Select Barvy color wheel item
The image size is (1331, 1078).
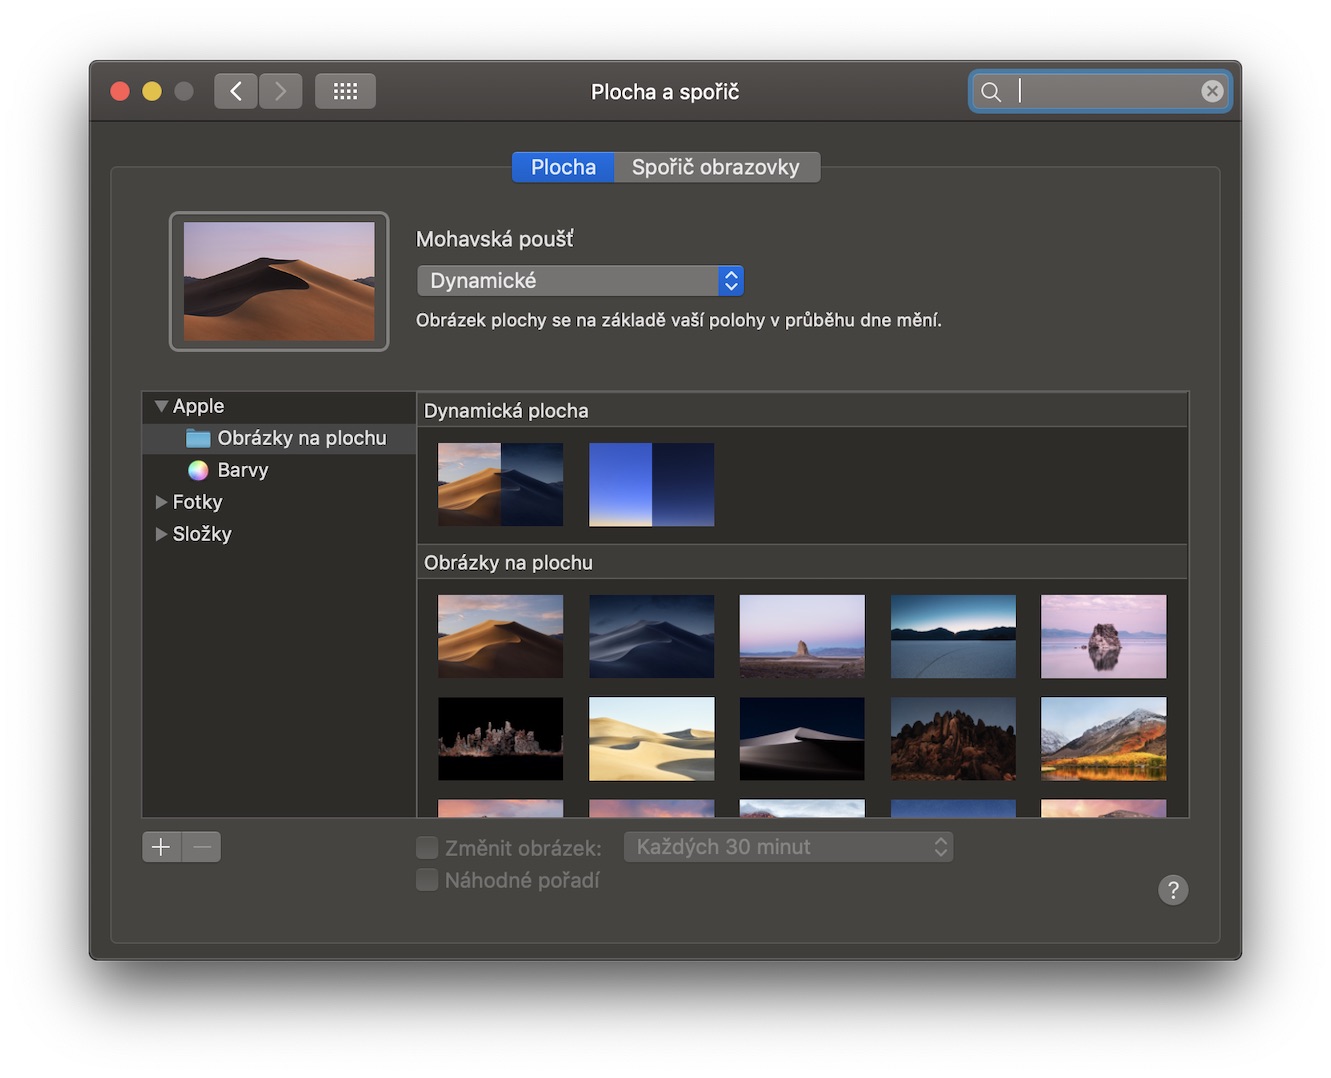242,470
